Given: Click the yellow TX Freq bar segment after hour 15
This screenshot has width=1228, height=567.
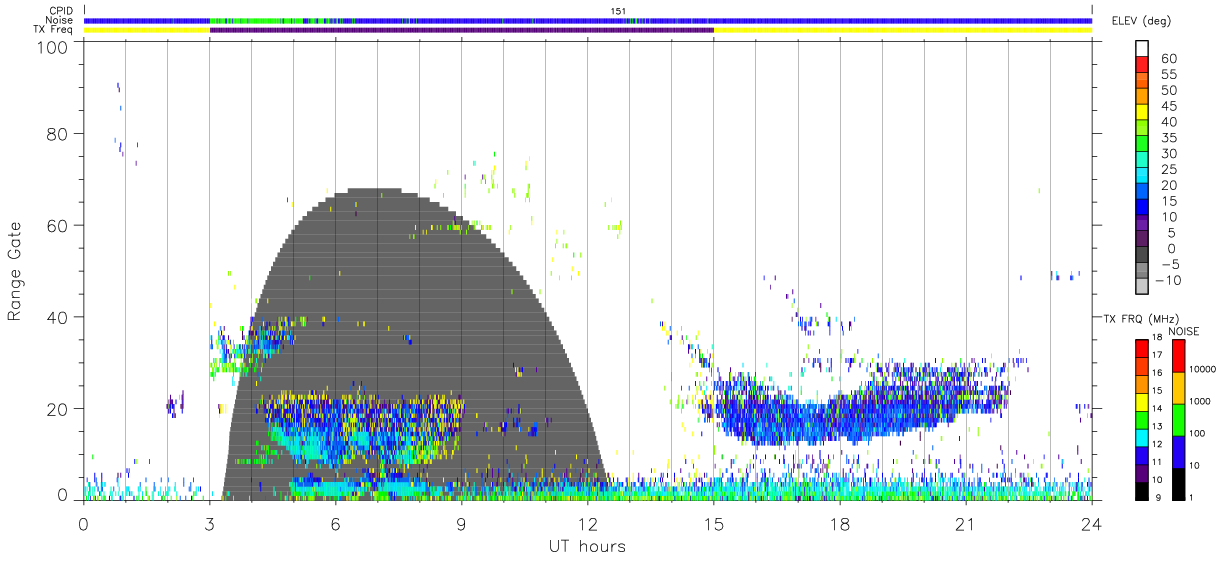Looking at the screenshot, I should click(x=902, y=30).
